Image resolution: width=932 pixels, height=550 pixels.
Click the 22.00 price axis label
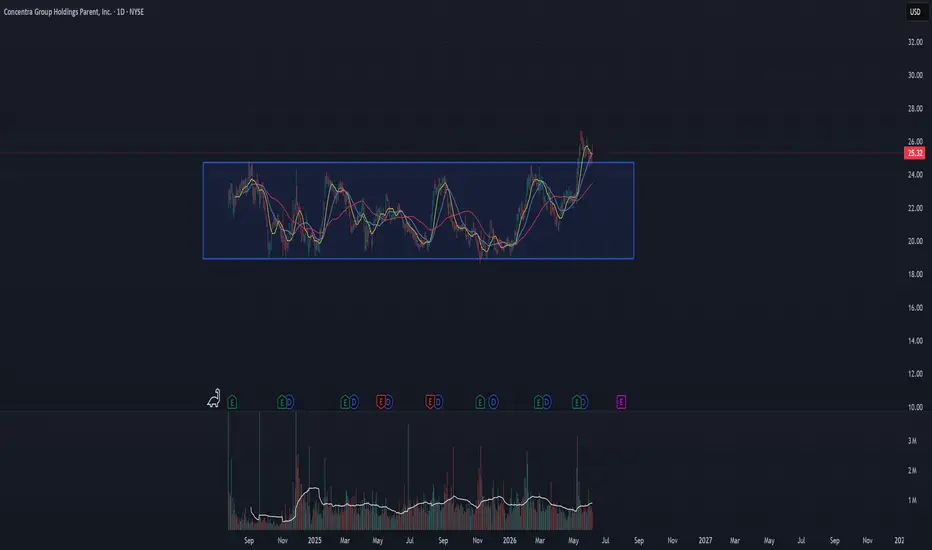click(915, 208)
